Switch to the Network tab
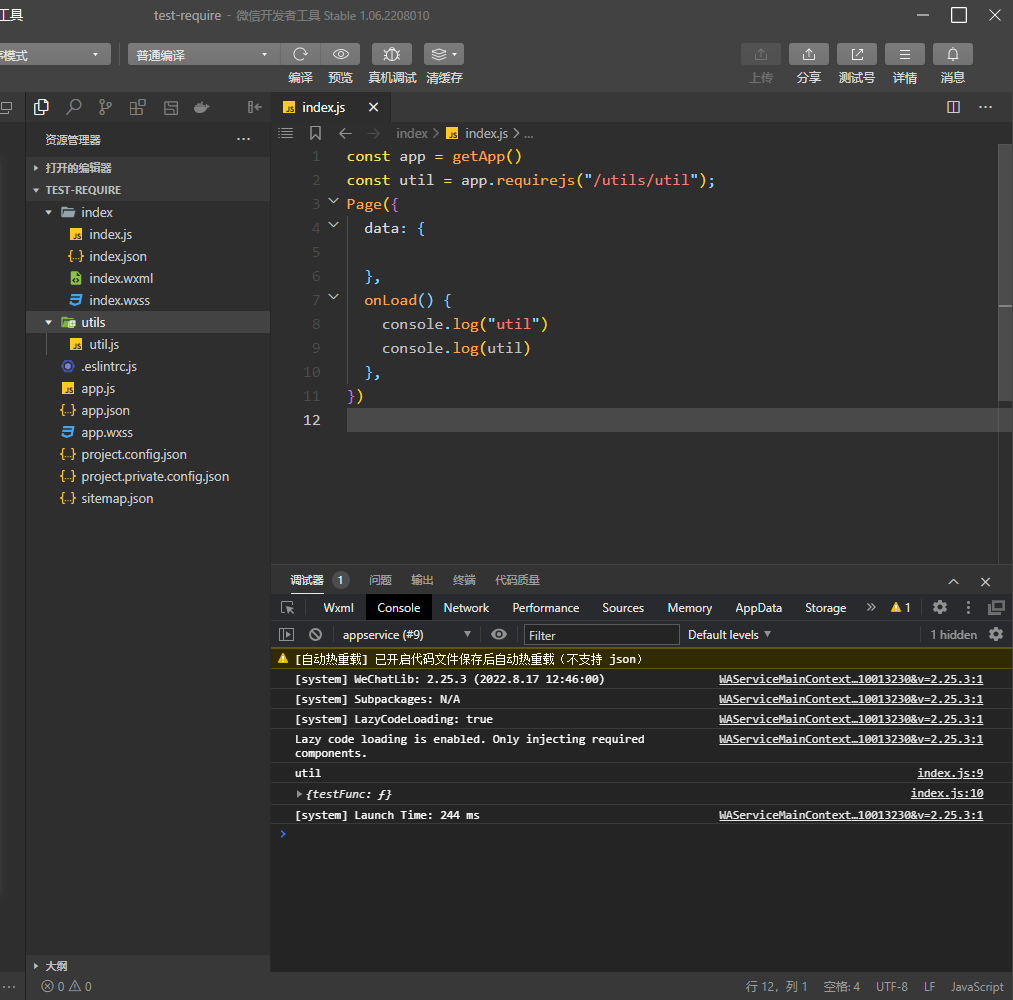Screen dimensions: 1013x1000 coord(466,608)
